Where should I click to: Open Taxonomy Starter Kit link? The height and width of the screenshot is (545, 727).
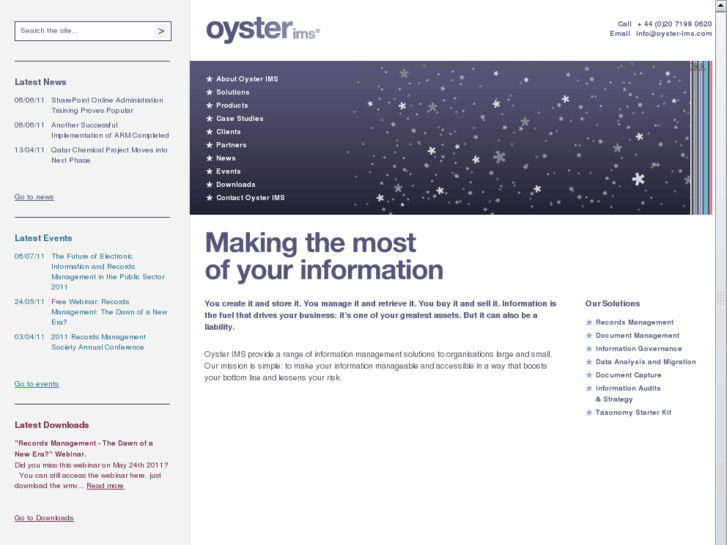[x=633, y=412]
